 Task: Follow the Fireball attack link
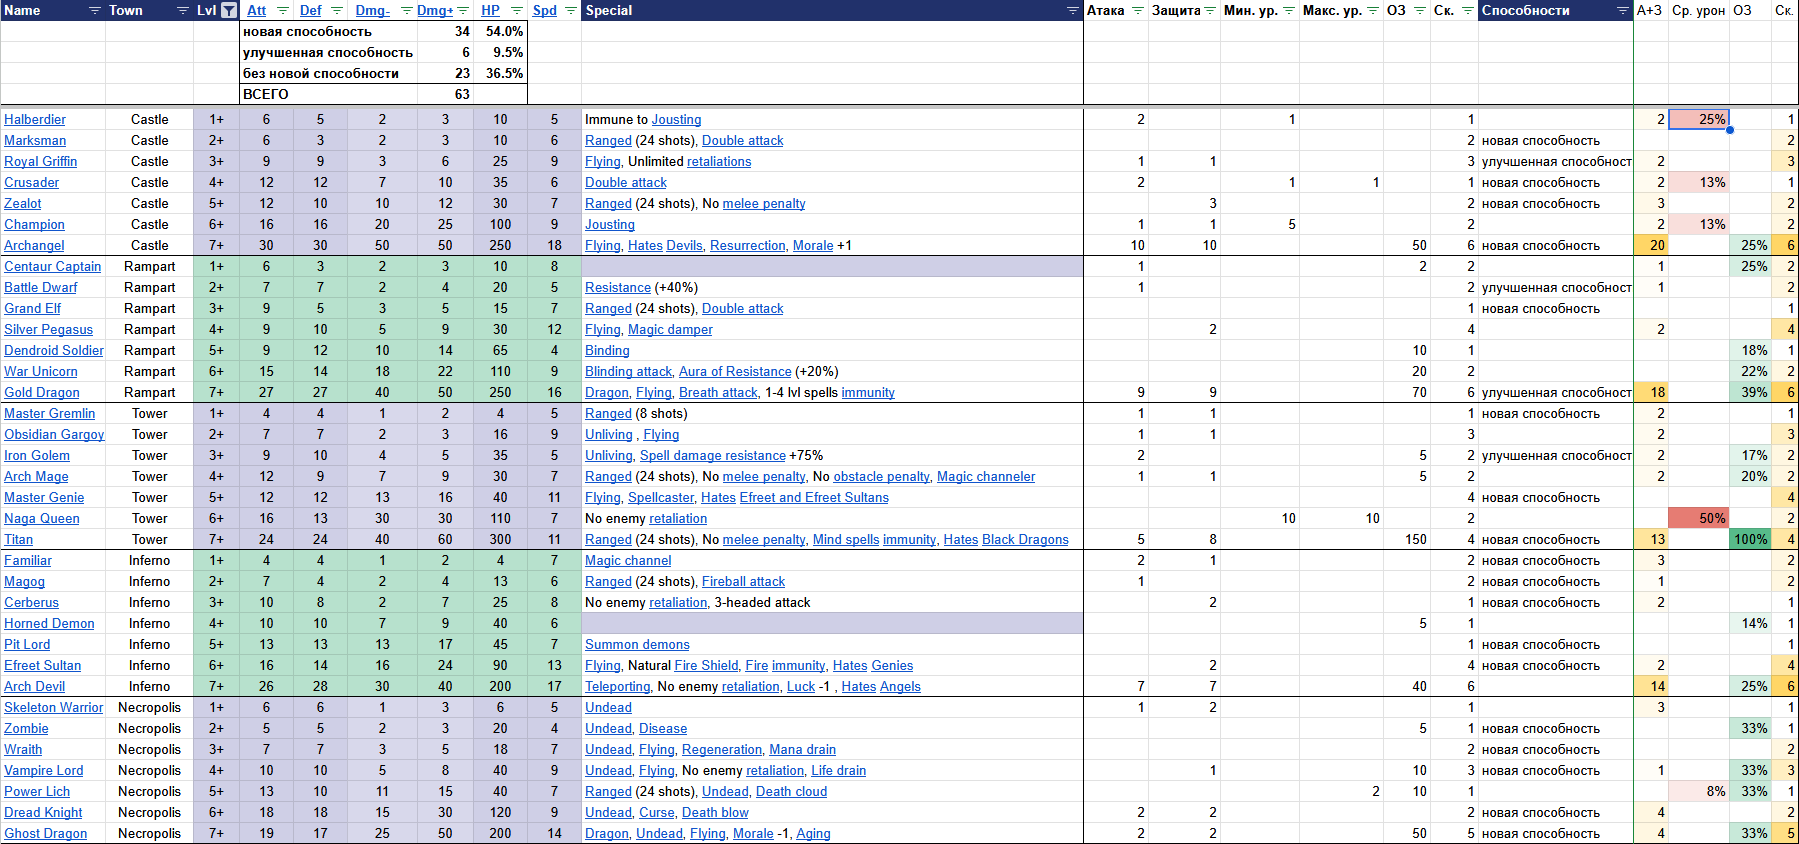(x=743, y=581)
